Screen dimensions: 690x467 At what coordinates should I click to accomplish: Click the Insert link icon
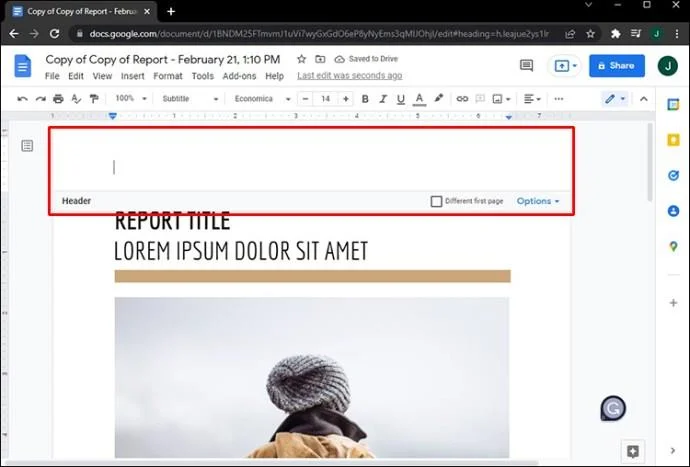pyautogui.click(x=462, y=99)
